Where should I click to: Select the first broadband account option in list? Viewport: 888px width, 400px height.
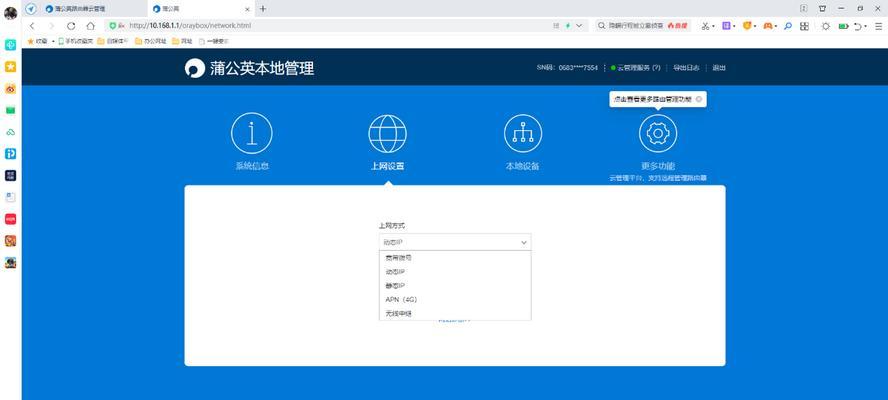coord(455,257)
